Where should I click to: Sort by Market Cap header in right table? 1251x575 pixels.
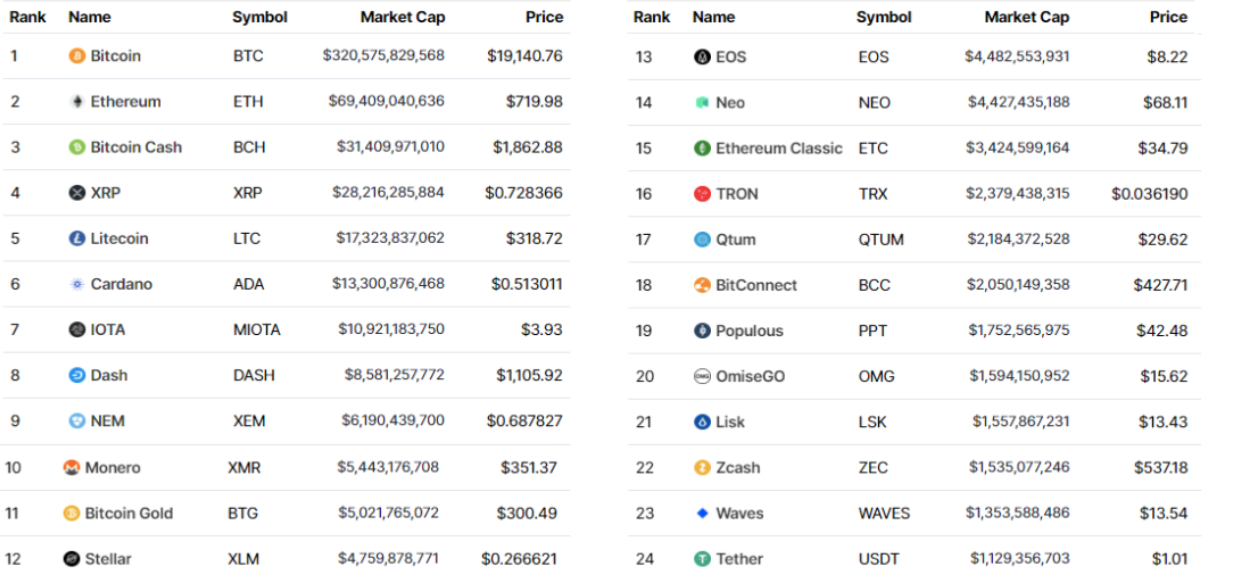pyautogui.click(x=1027, y=17)
